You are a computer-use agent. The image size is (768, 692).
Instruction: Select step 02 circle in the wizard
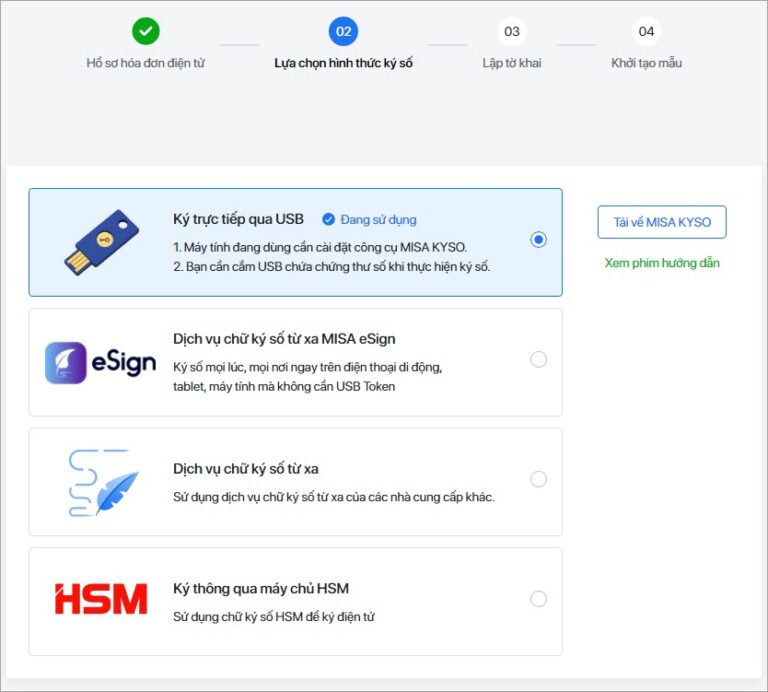click(x=343, y=31)
